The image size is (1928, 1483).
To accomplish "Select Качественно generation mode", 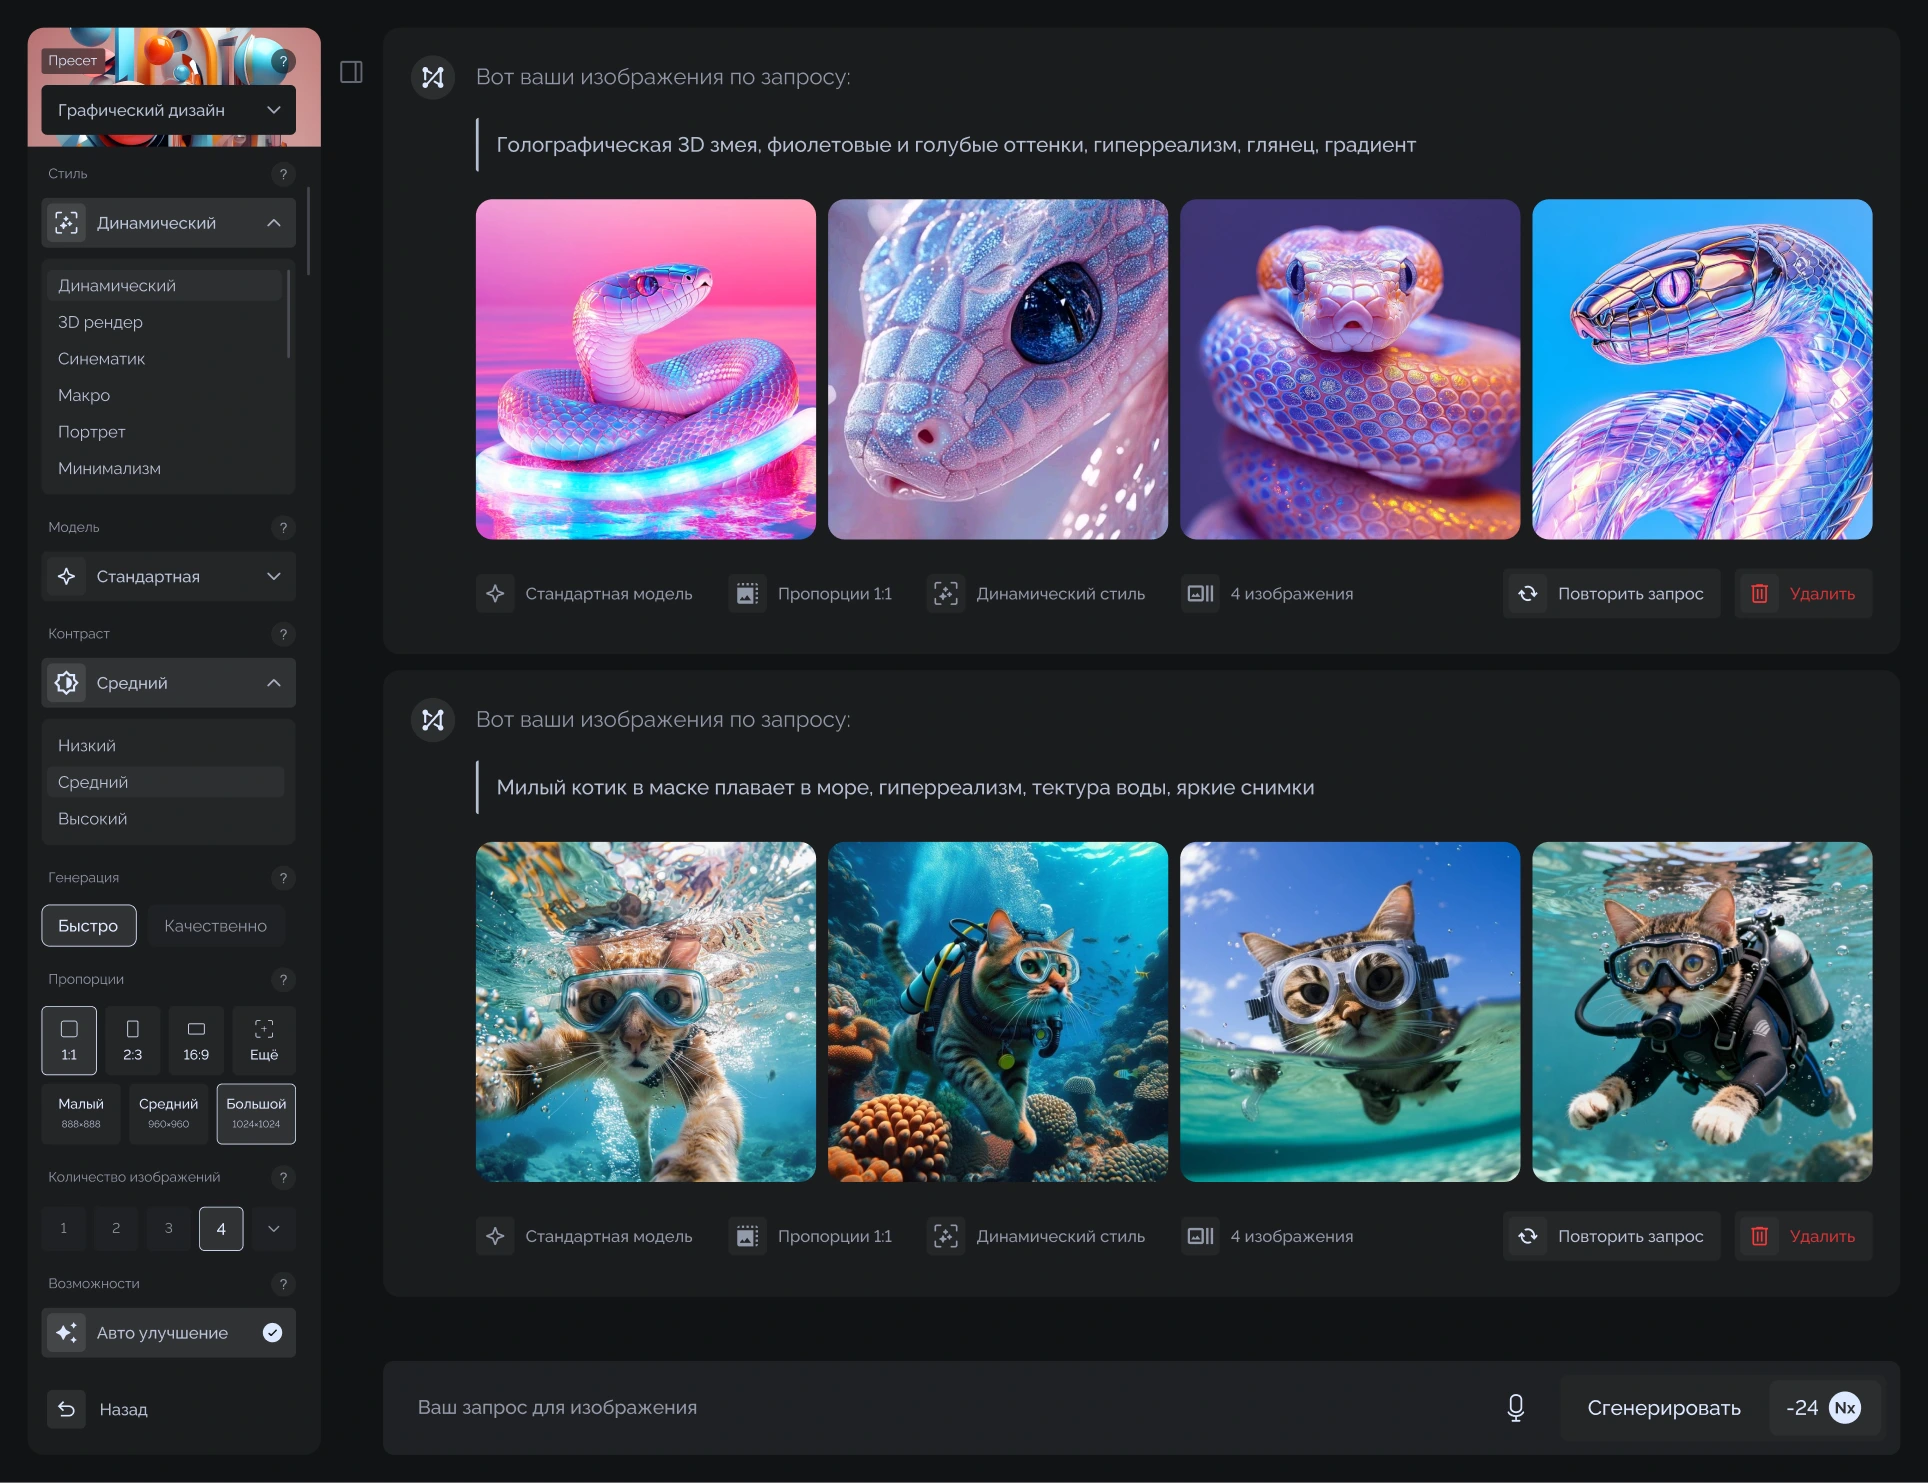I will [215, 926].
